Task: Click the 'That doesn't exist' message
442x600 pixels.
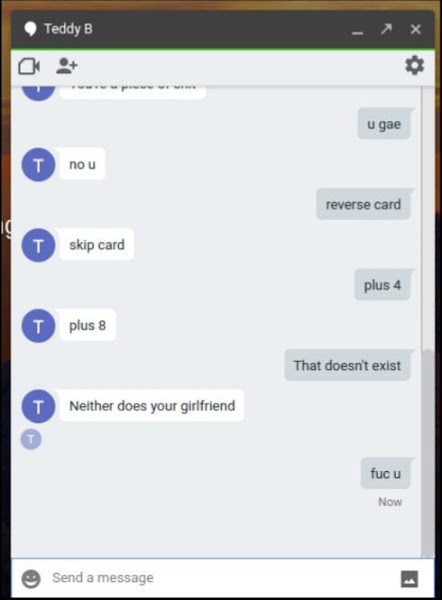Action: coord(347,365)
